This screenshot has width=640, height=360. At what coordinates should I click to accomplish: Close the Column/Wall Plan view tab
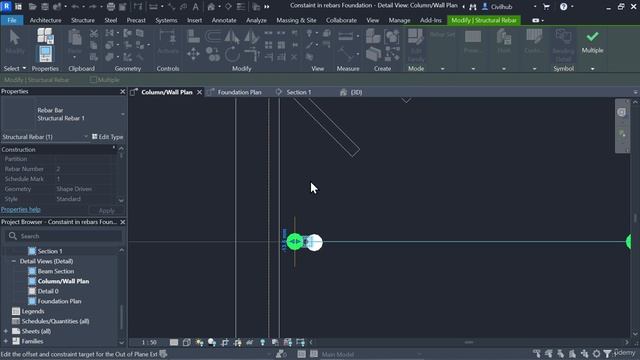tap(199, 92)
